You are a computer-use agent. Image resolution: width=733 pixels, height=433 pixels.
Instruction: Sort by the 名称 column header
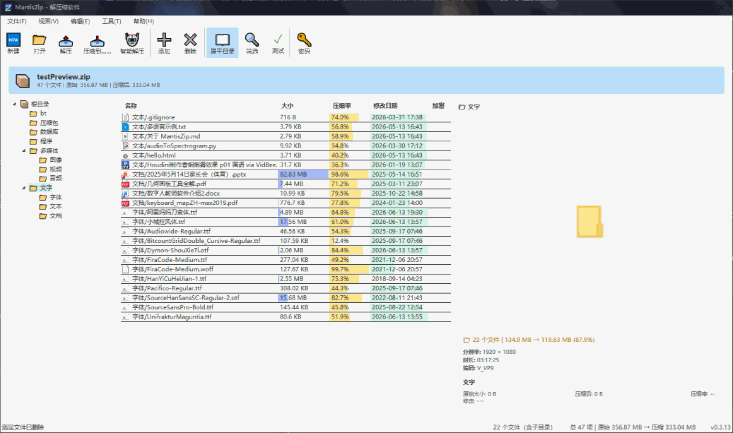tap(131, 106)
